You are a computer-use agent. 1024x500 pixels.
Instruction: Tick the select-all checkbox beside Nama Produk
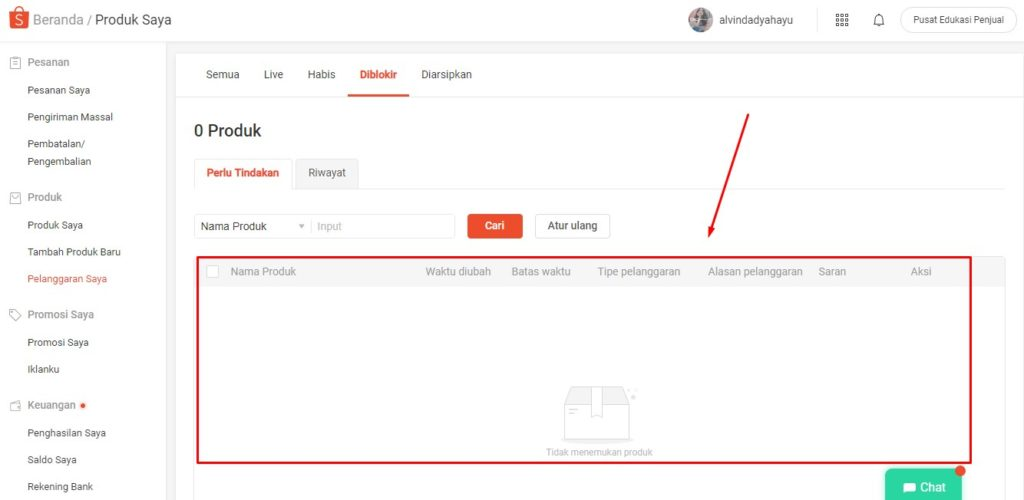(212, 272)
